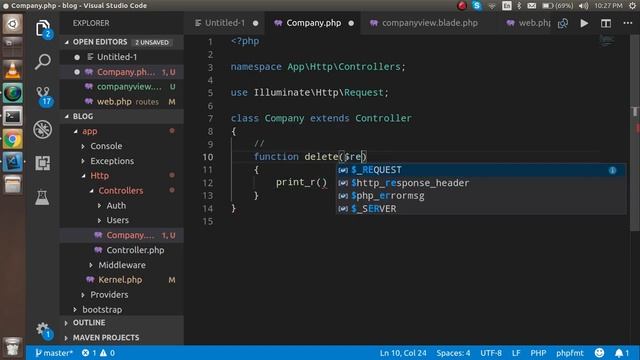Choose the $http_response_header suggestion

click(x=481, y=183)
